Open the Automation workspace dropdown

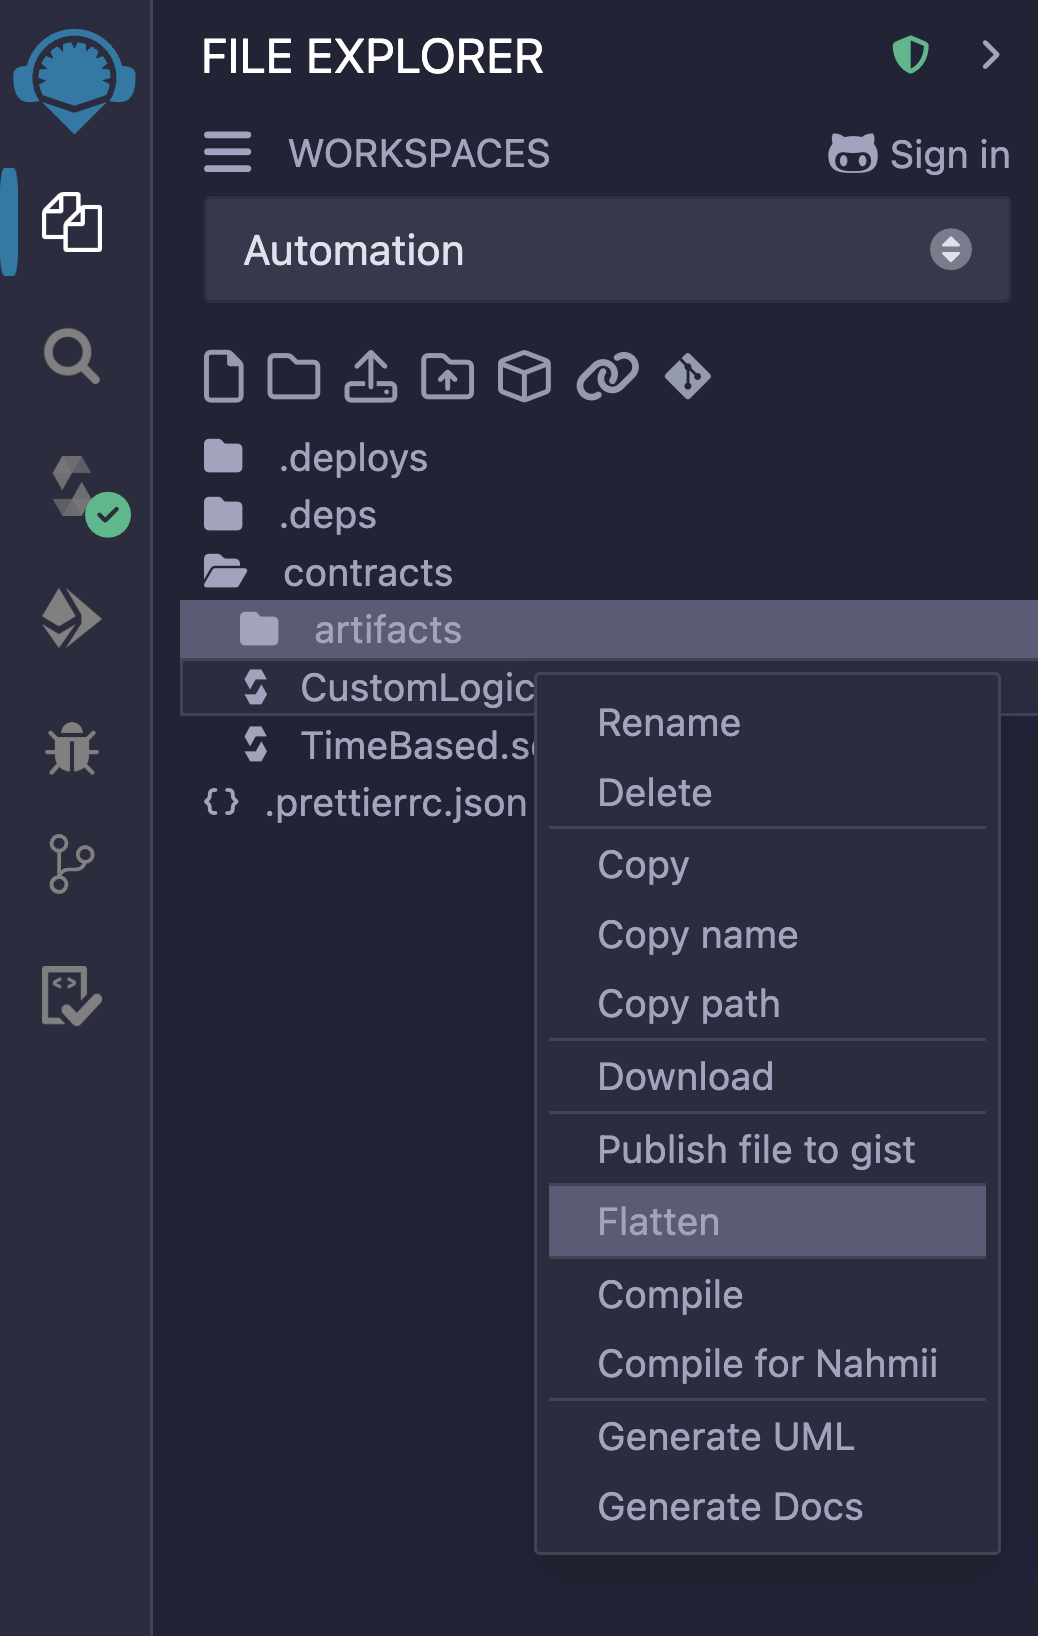607,250
